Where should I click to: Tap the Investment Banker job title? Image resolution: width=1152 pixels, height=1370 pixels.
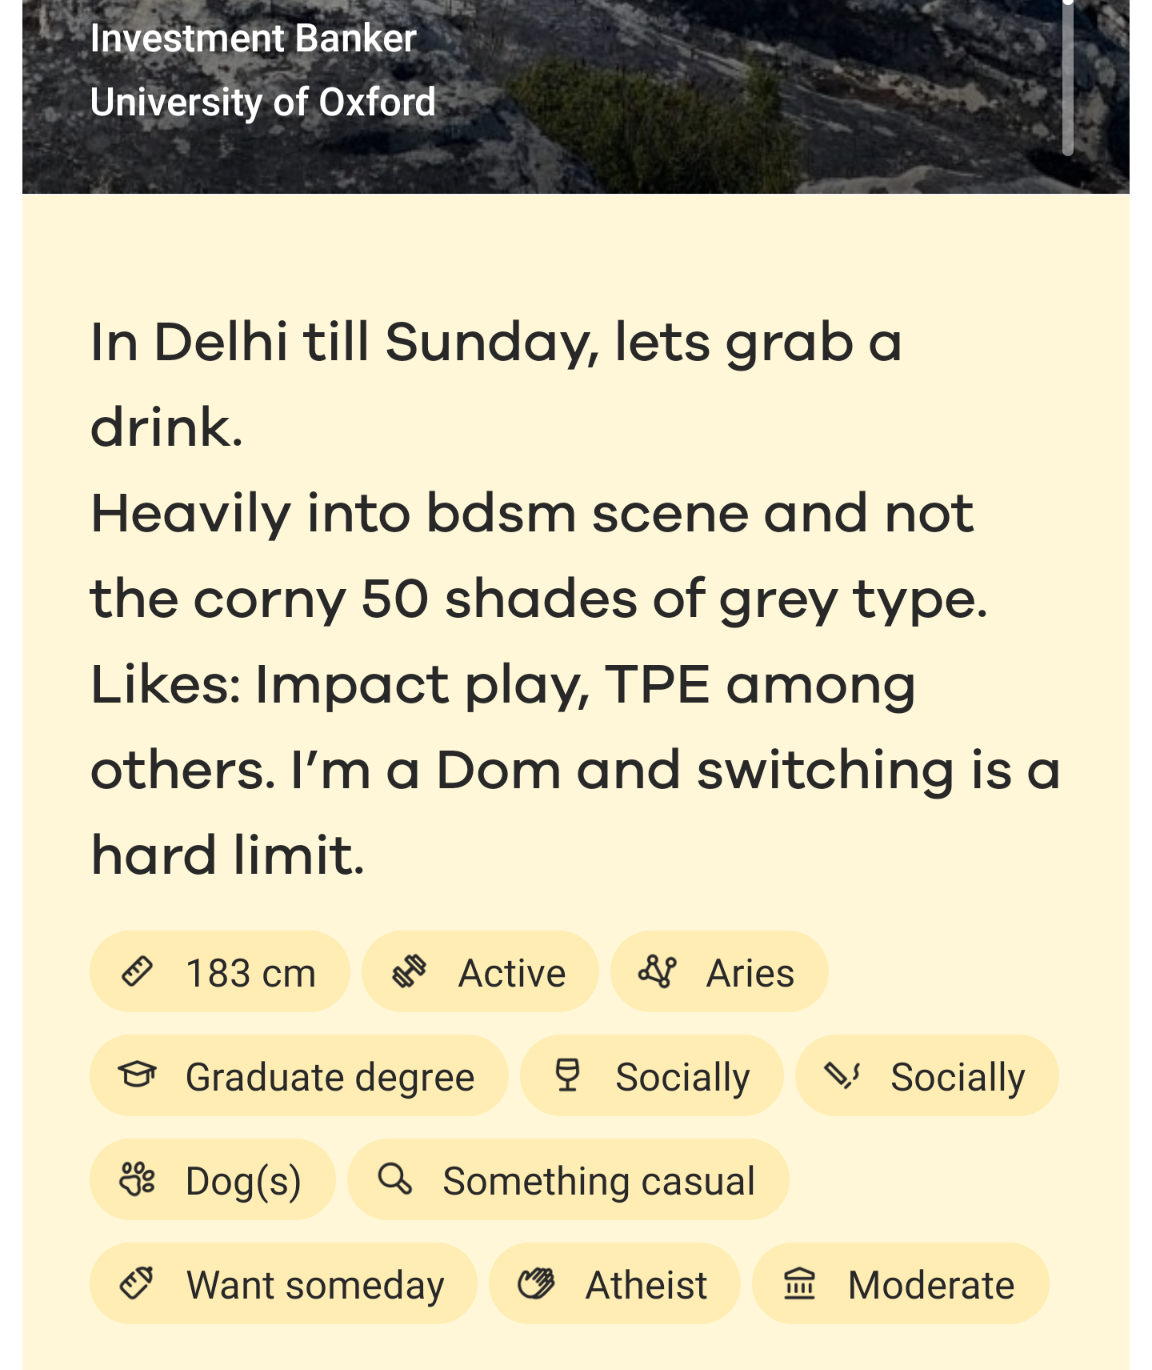point(253,38)
